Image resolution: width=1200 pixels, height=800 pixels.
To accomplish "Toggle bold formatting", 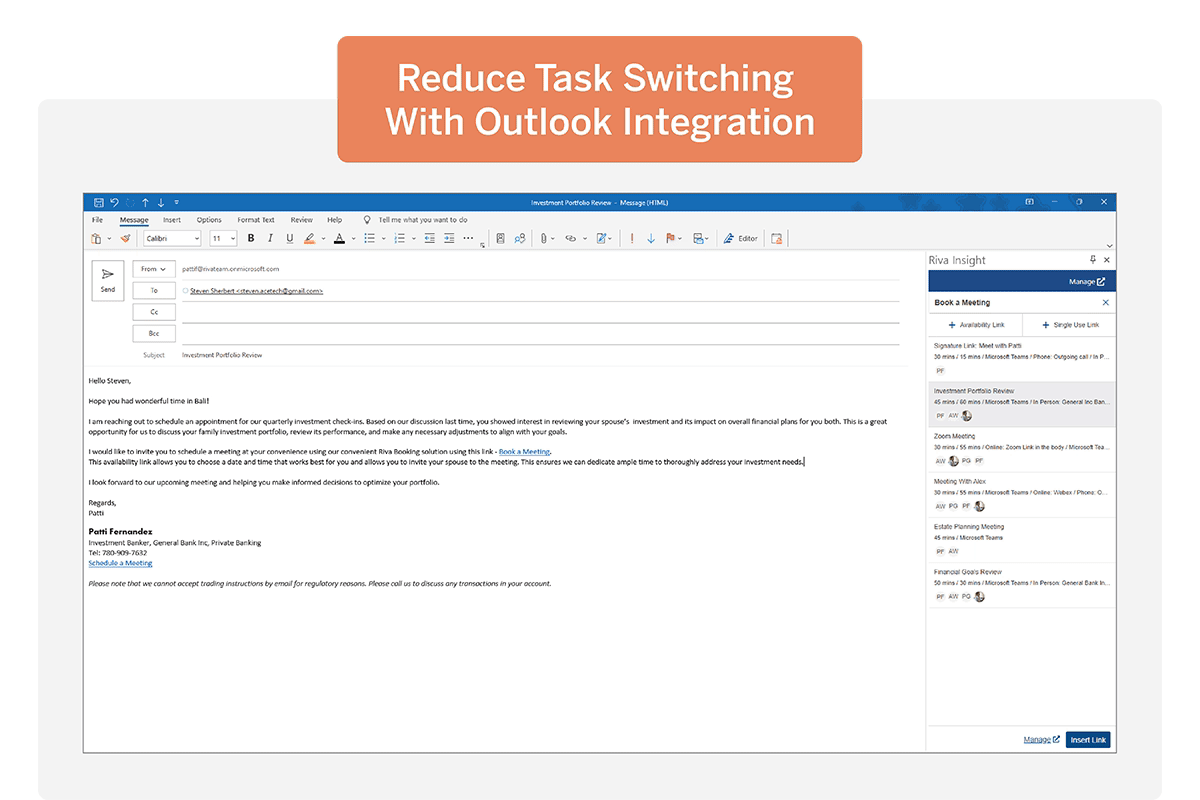I will 251,238.
